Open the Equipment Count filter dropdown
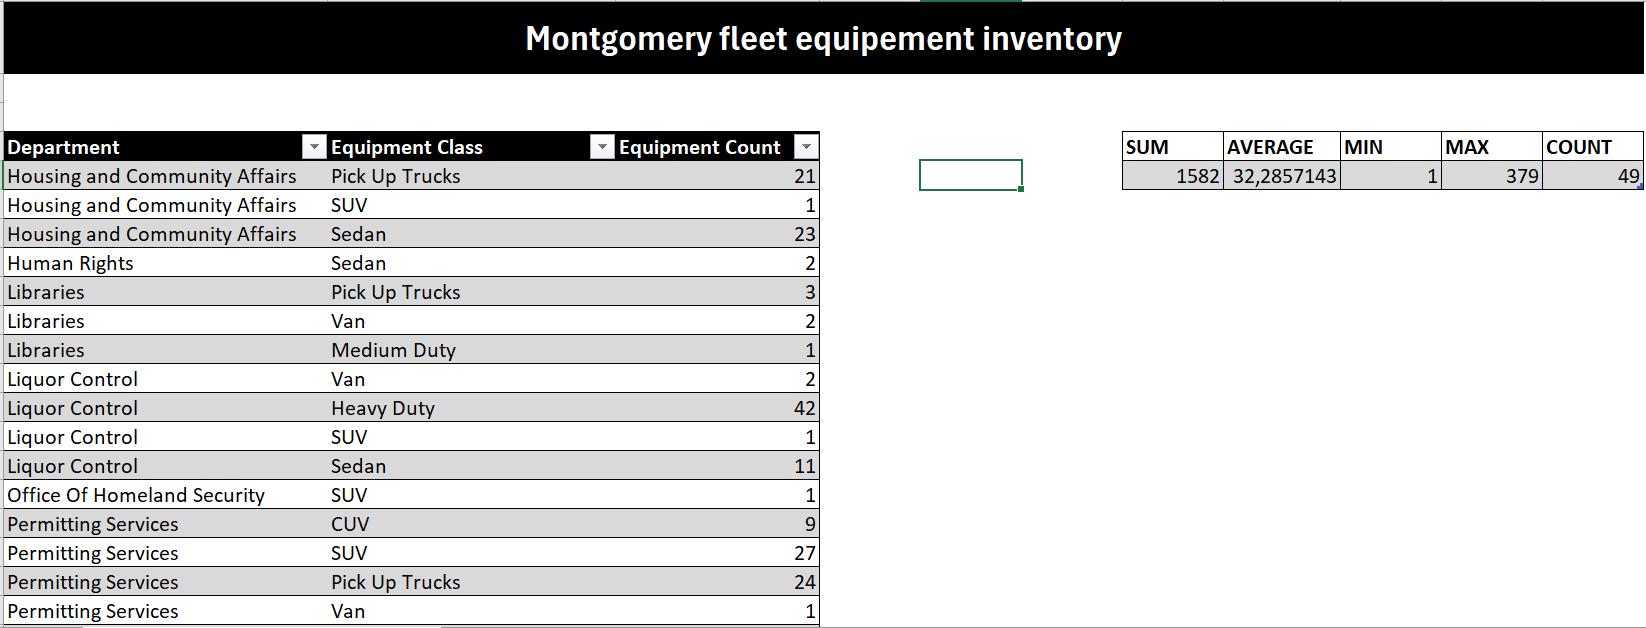This screenshot has width=1646, height=628. [x=806, y=147]
